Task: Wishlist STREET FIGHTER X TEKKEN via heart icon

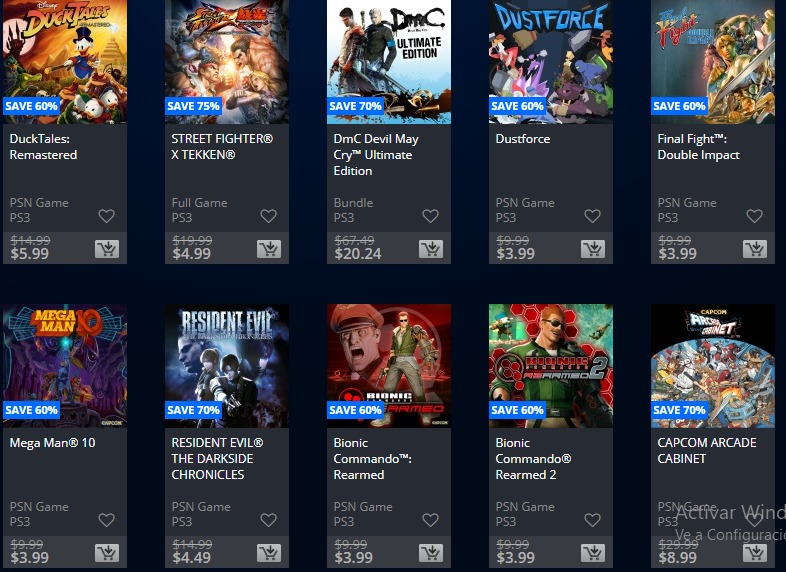Action: (268, 216)
